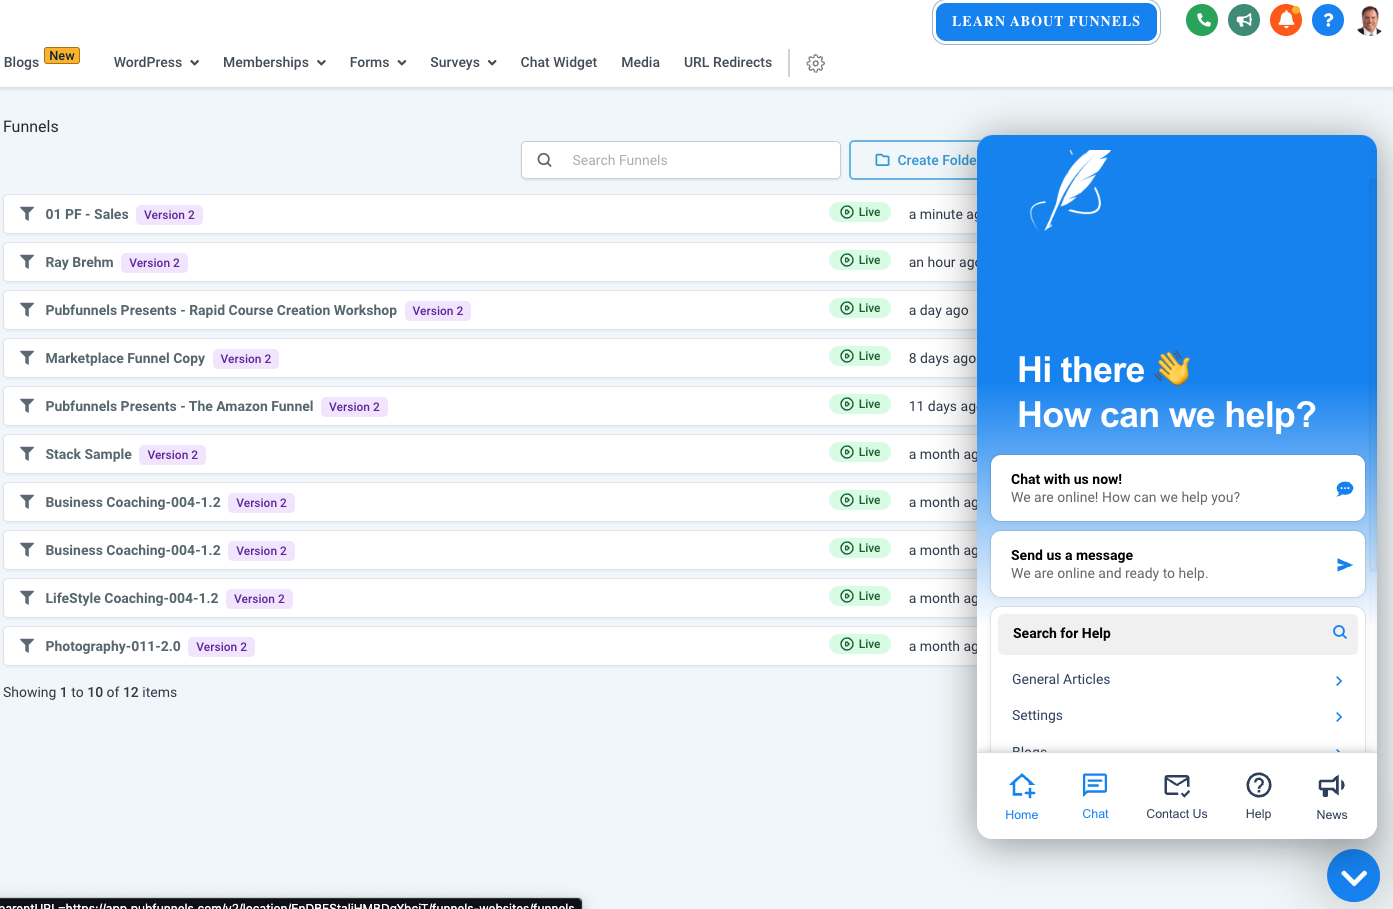The image size is (1393, 909).
Task: Expand General Articles help category
Action: tap(1177, 680)
